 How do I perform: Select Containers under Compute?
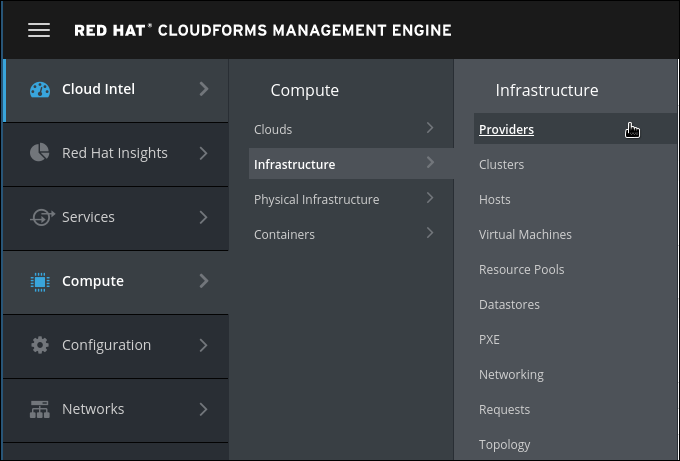(351, 234)
